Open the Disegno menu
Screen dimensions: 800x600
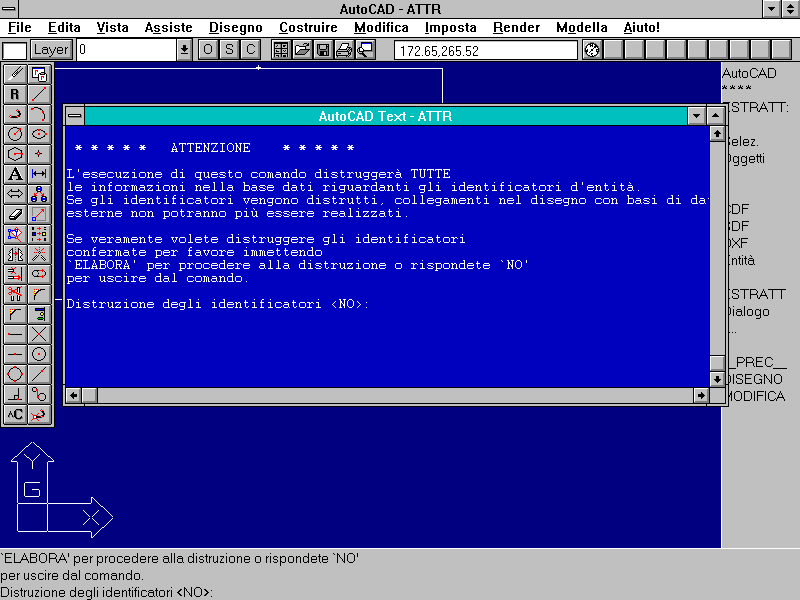coord(236,28)
